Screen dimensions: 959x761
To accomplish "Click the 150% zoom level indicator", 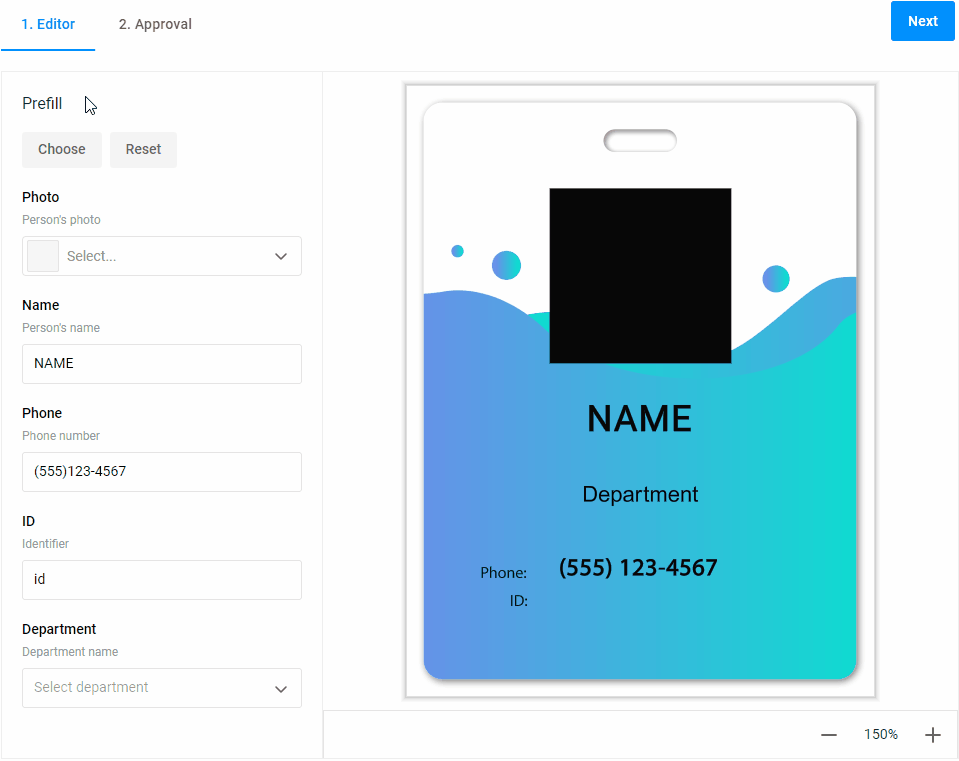I will (881, 734).
